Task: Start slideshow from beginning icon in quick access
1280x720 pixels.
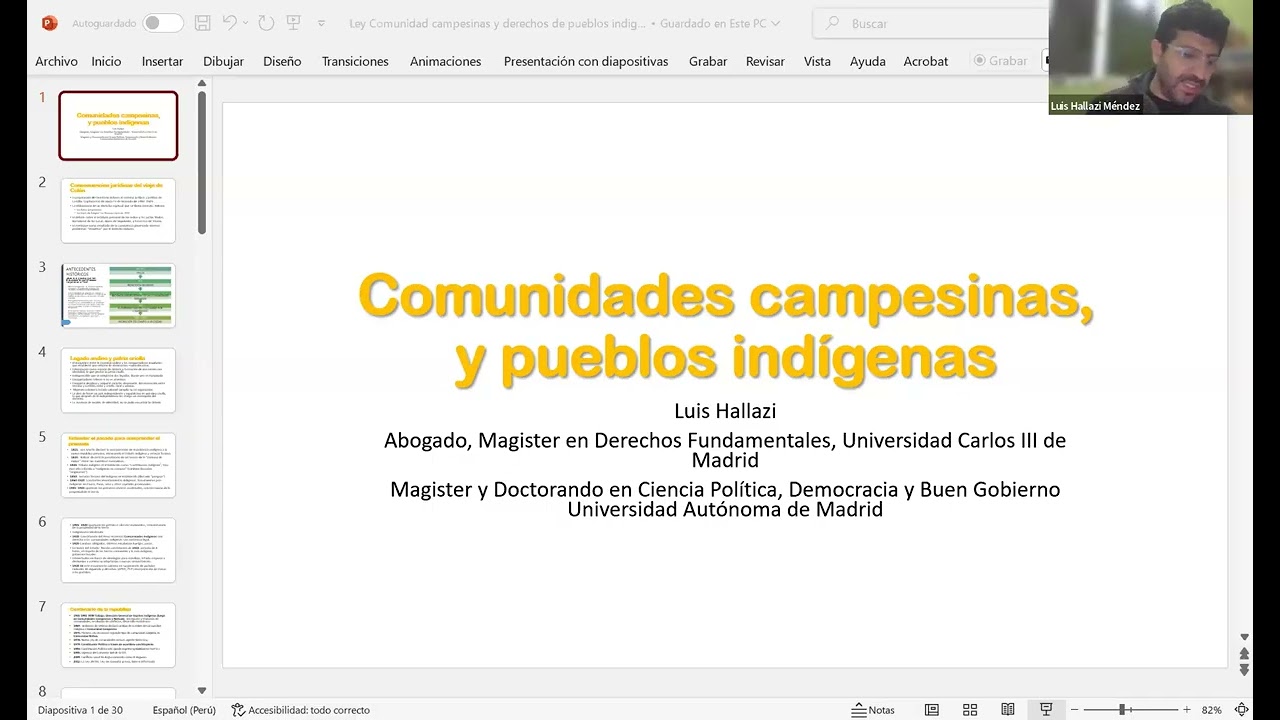Action: click(294, 23)
